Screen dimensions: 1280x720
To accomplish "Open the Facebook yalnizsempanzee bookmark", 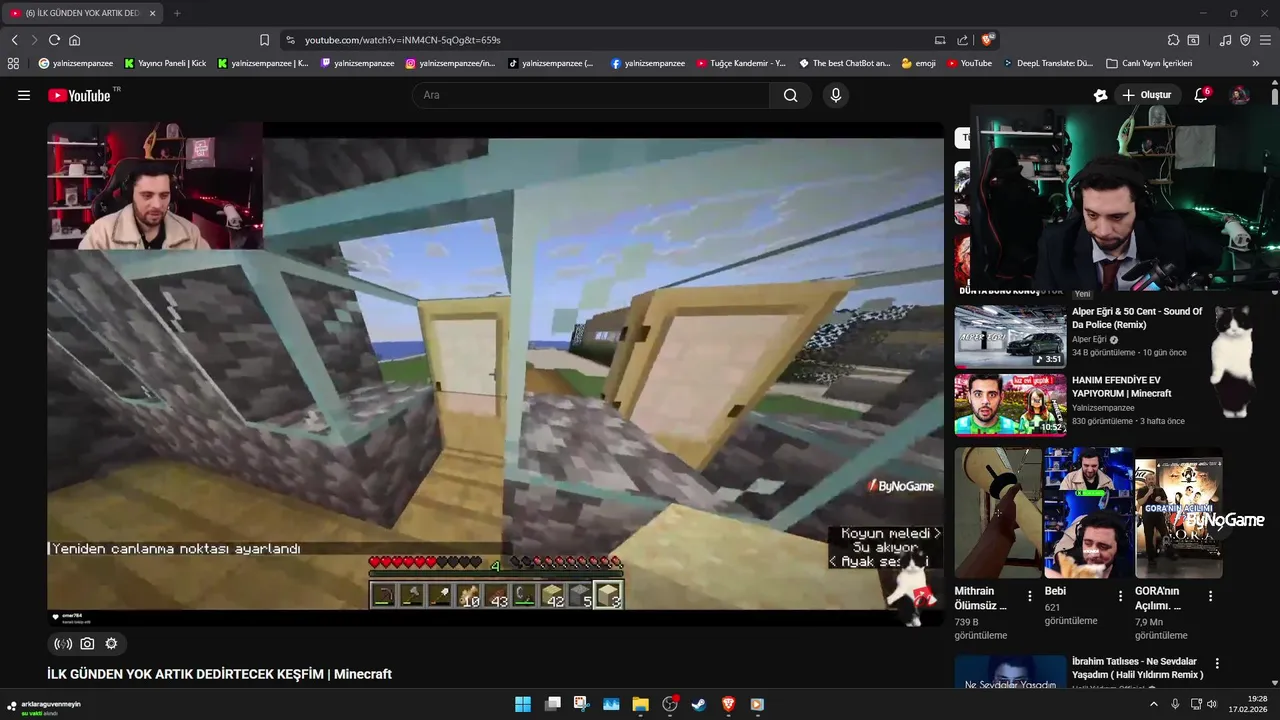I will click(647, 63).
